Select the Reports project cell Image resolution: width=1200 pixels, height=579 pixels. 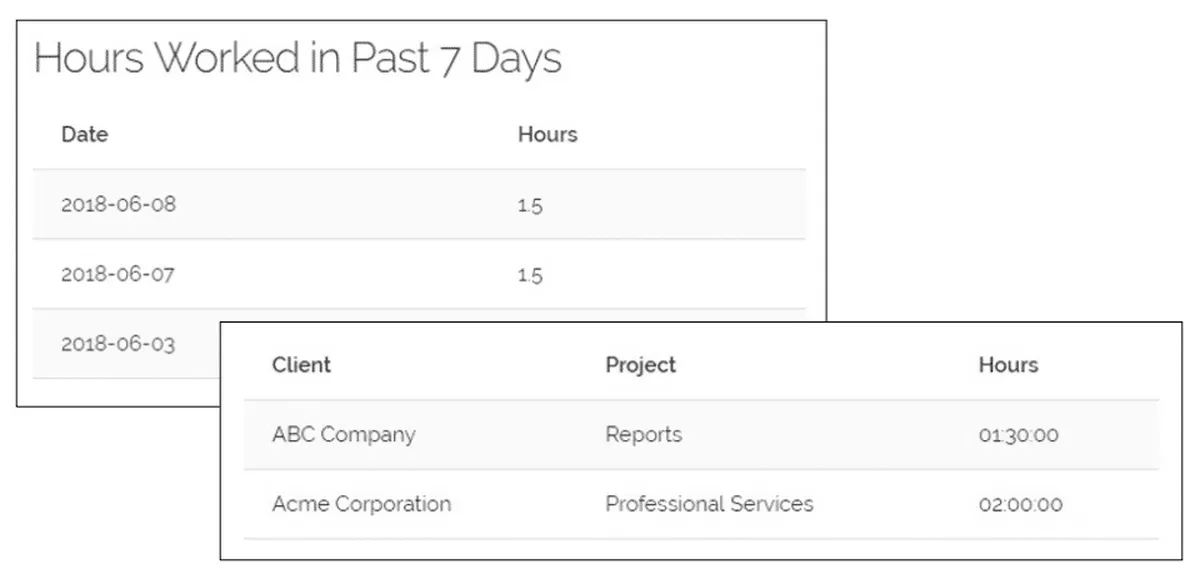tap(644, 435)
